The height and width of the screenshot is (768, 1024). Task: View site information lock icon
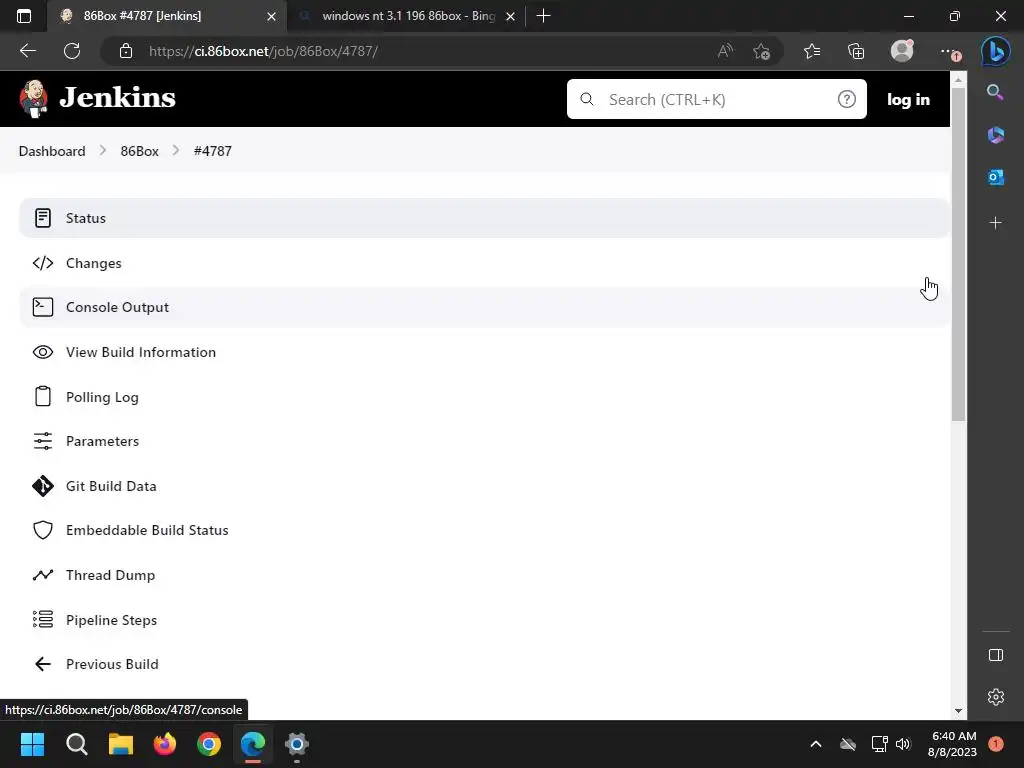pos(126,51)
